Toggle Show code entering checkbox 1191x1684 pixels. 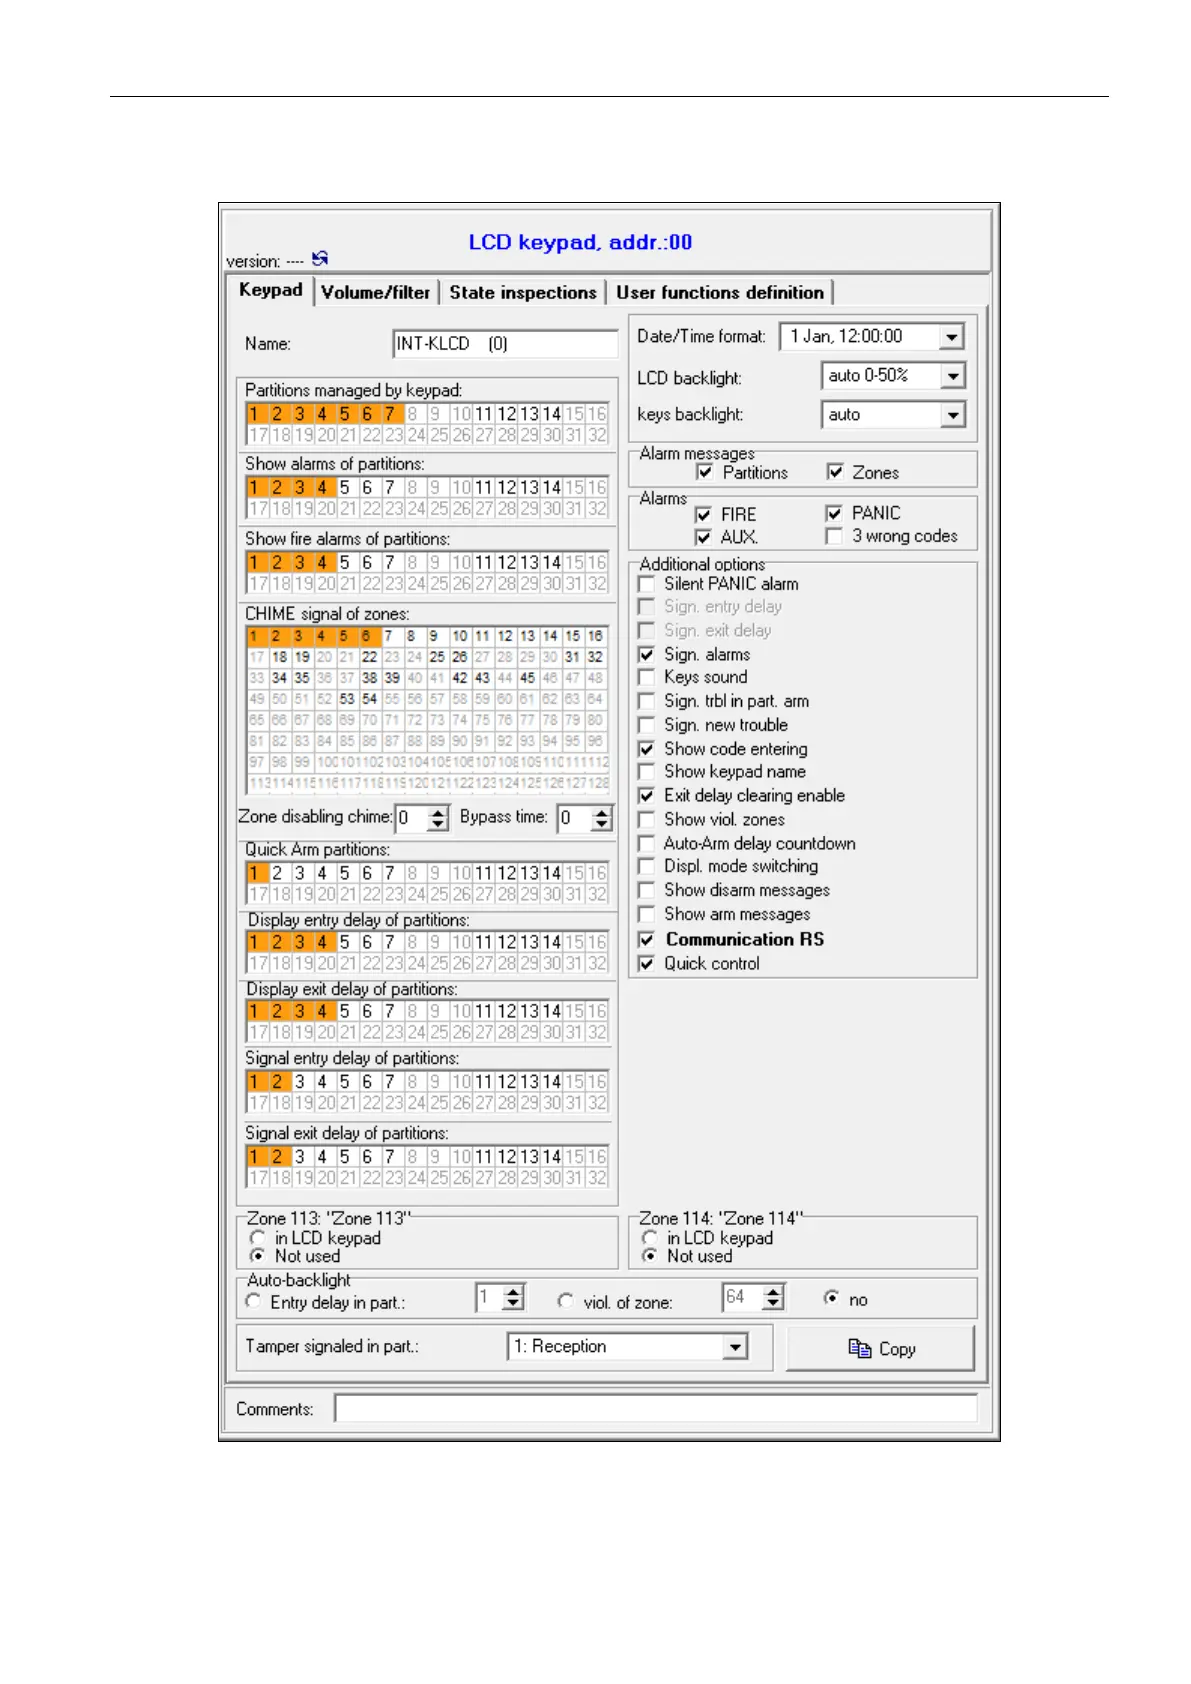click(647, 749)
